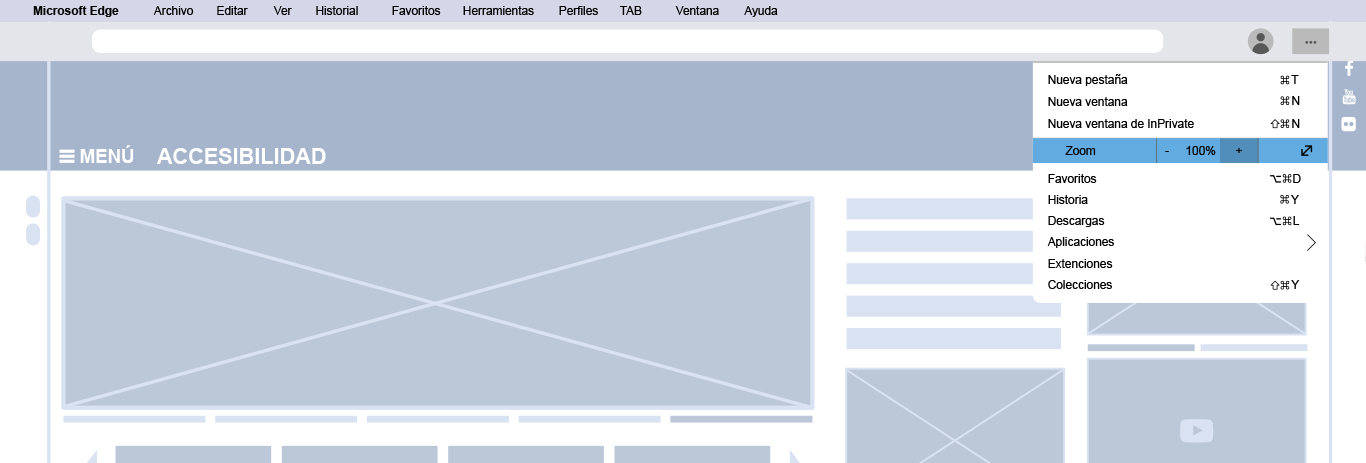The image size is (1366, 463).
Task: Enter full screen via zoom expand icon
Action: coord(1306,151)
